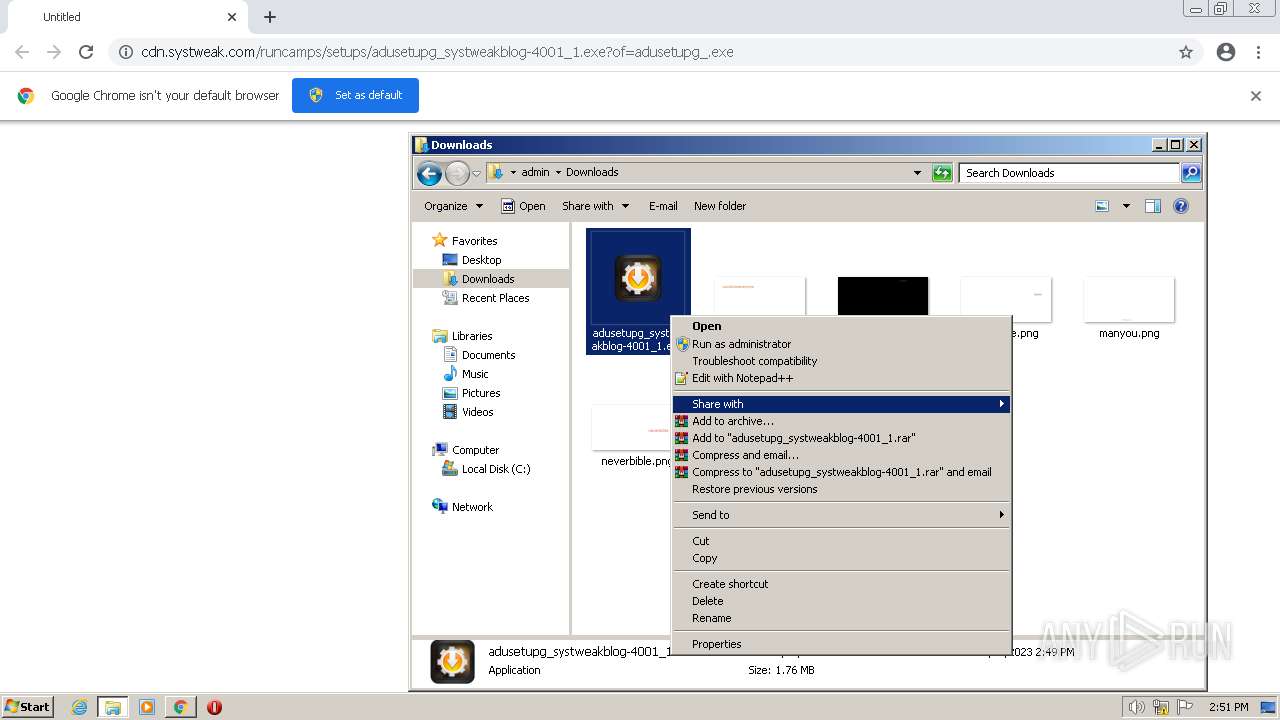Select the black thumbnail image file
1280x720 pixels.
point(883,296)
